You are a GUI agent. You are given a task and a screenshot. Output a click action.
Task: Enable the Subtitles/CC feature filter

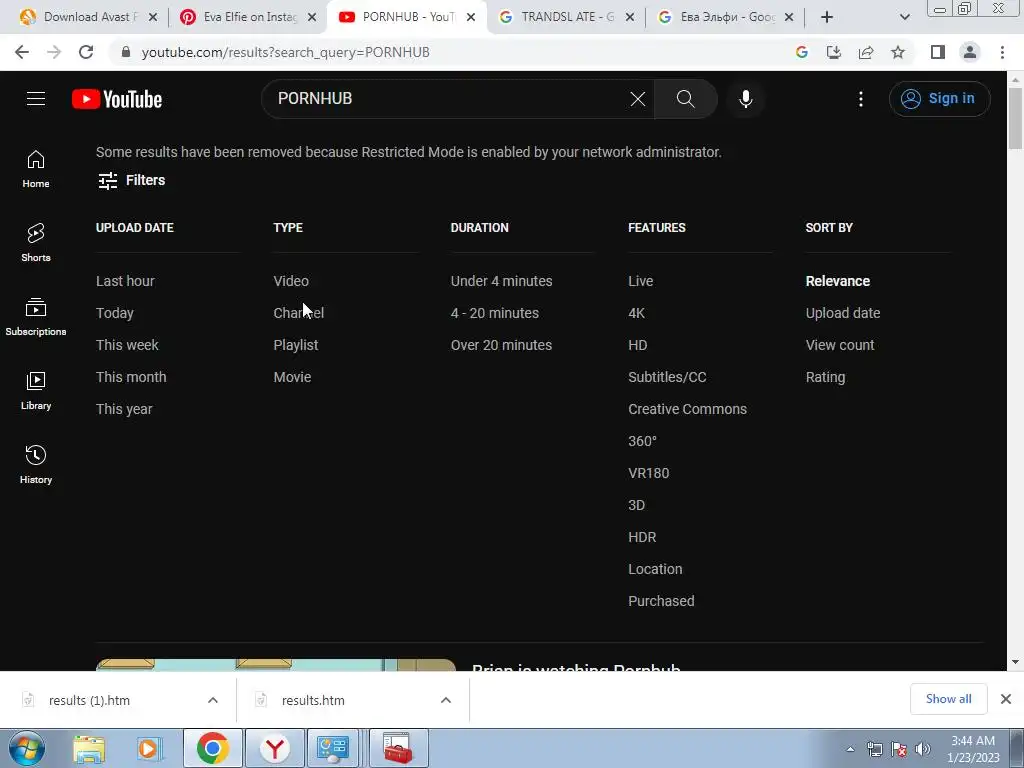click(x=667, y=377)
